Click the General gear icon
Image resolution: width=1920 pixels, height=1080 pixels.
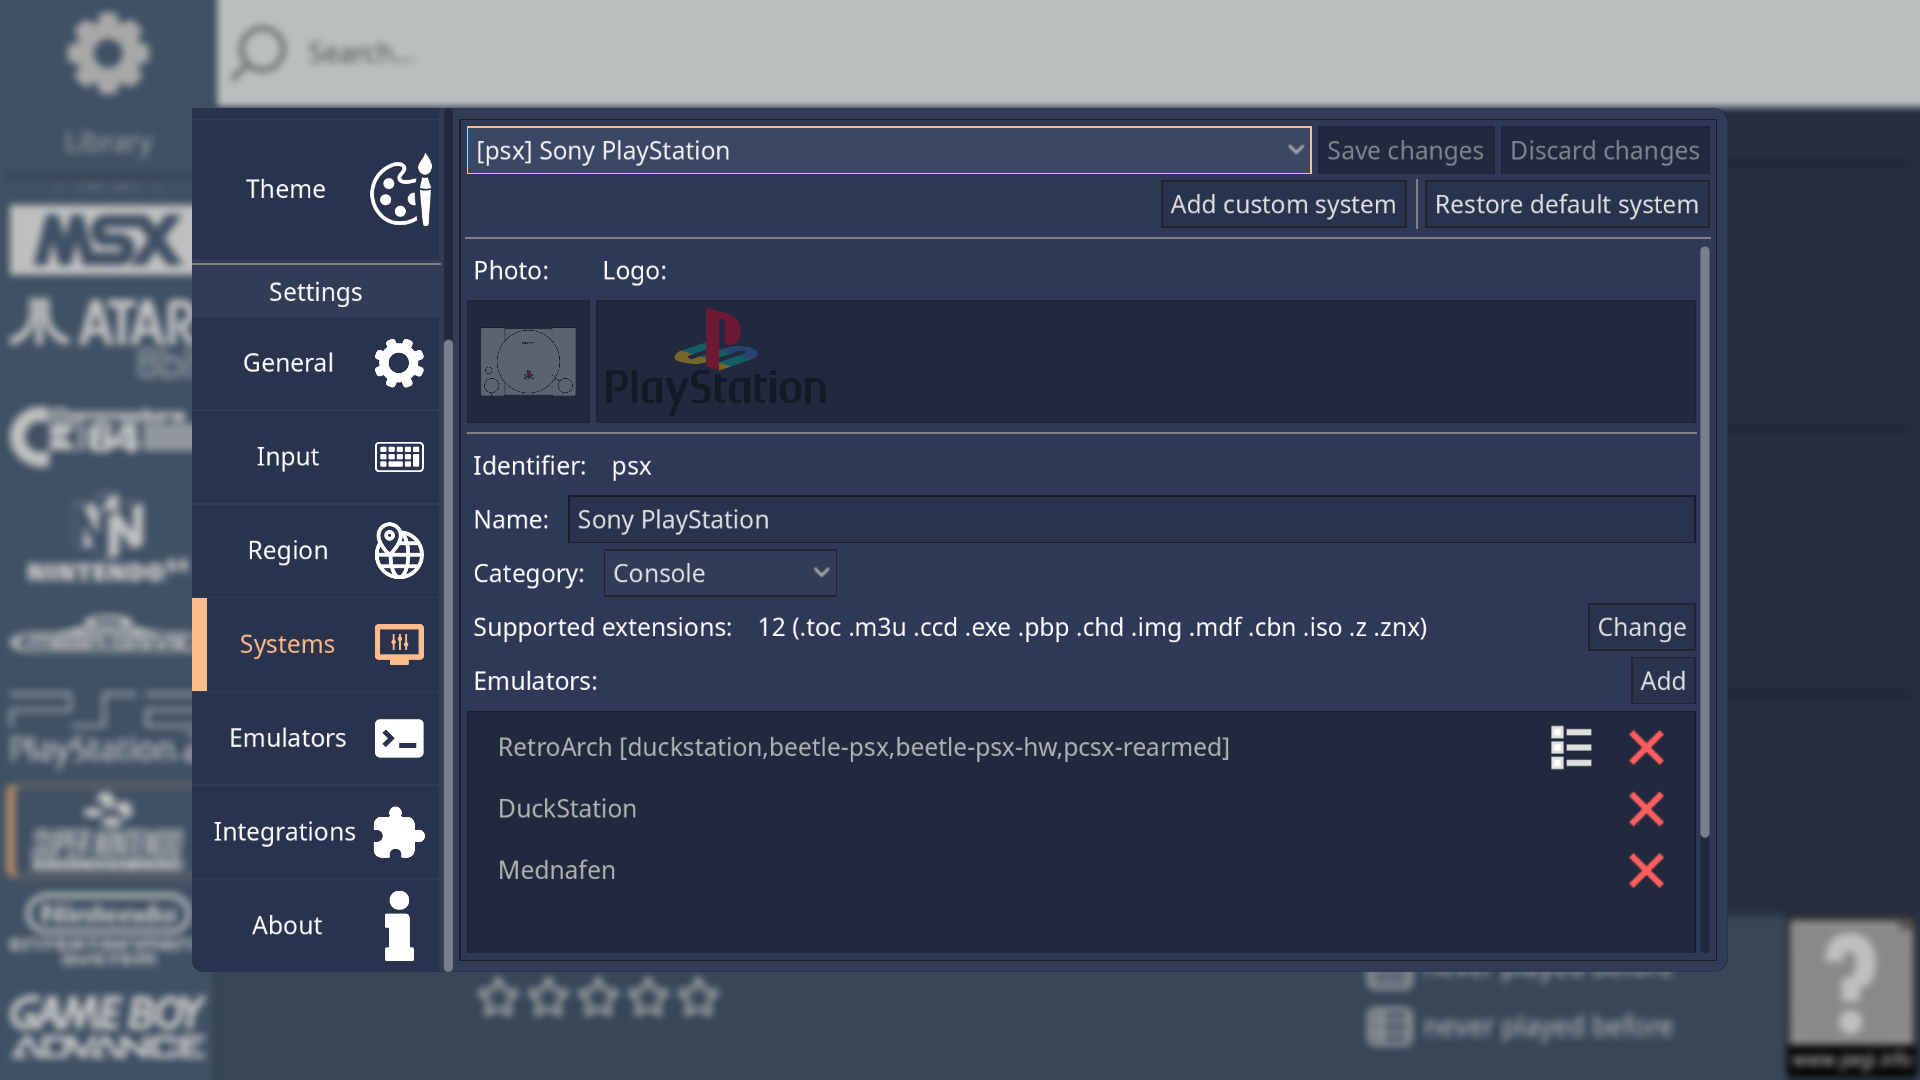(399, 363)
